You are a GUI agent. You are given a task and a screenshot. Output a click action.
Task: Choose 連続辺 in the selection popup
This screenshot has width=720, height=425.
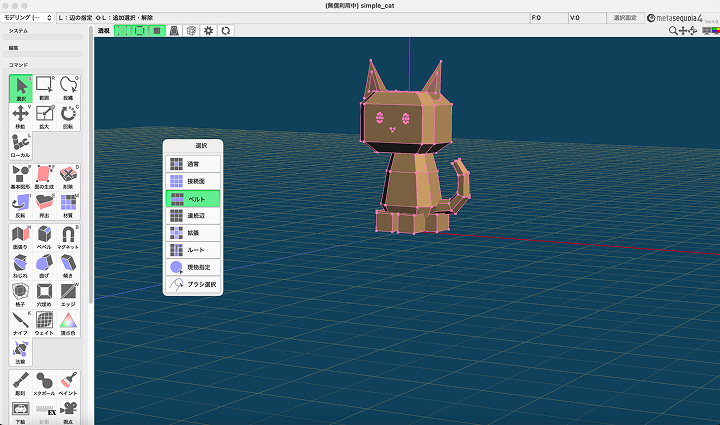(193, 216)
